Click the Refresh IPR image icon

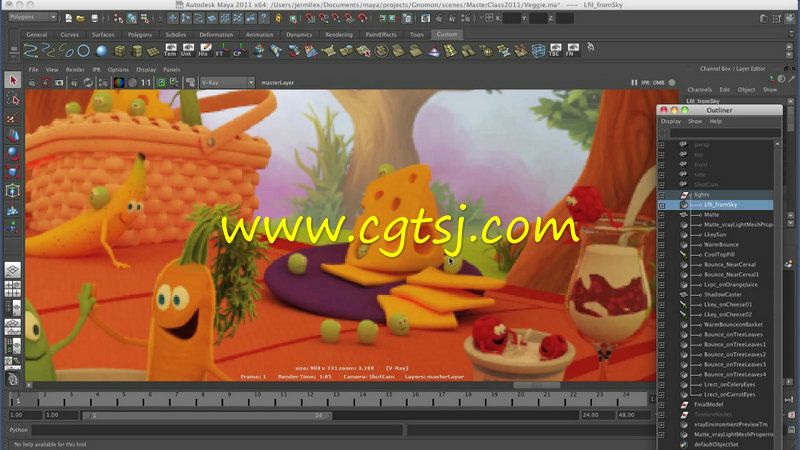pyautogui.click(x=88, y=83)
